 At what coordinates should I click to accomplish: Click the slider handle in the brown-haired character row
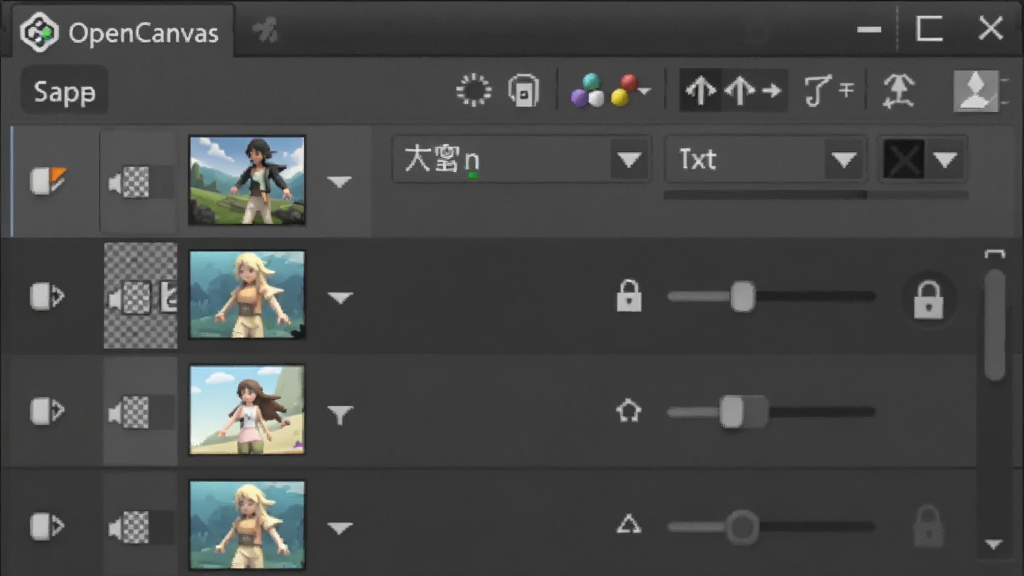click(x=732, y=412)
